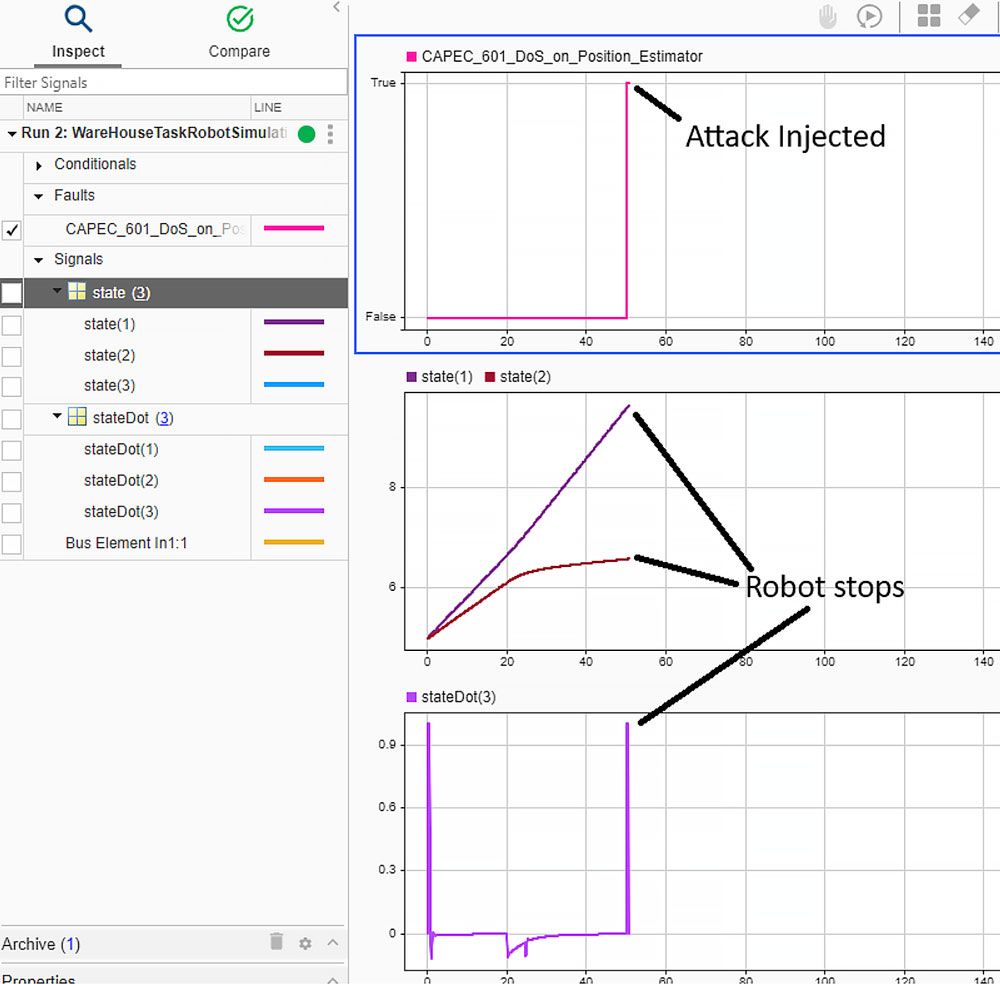This screenshot has width=1000, height=984.
Task: Click the Archive trash delete icon
Action: (277, 942)
